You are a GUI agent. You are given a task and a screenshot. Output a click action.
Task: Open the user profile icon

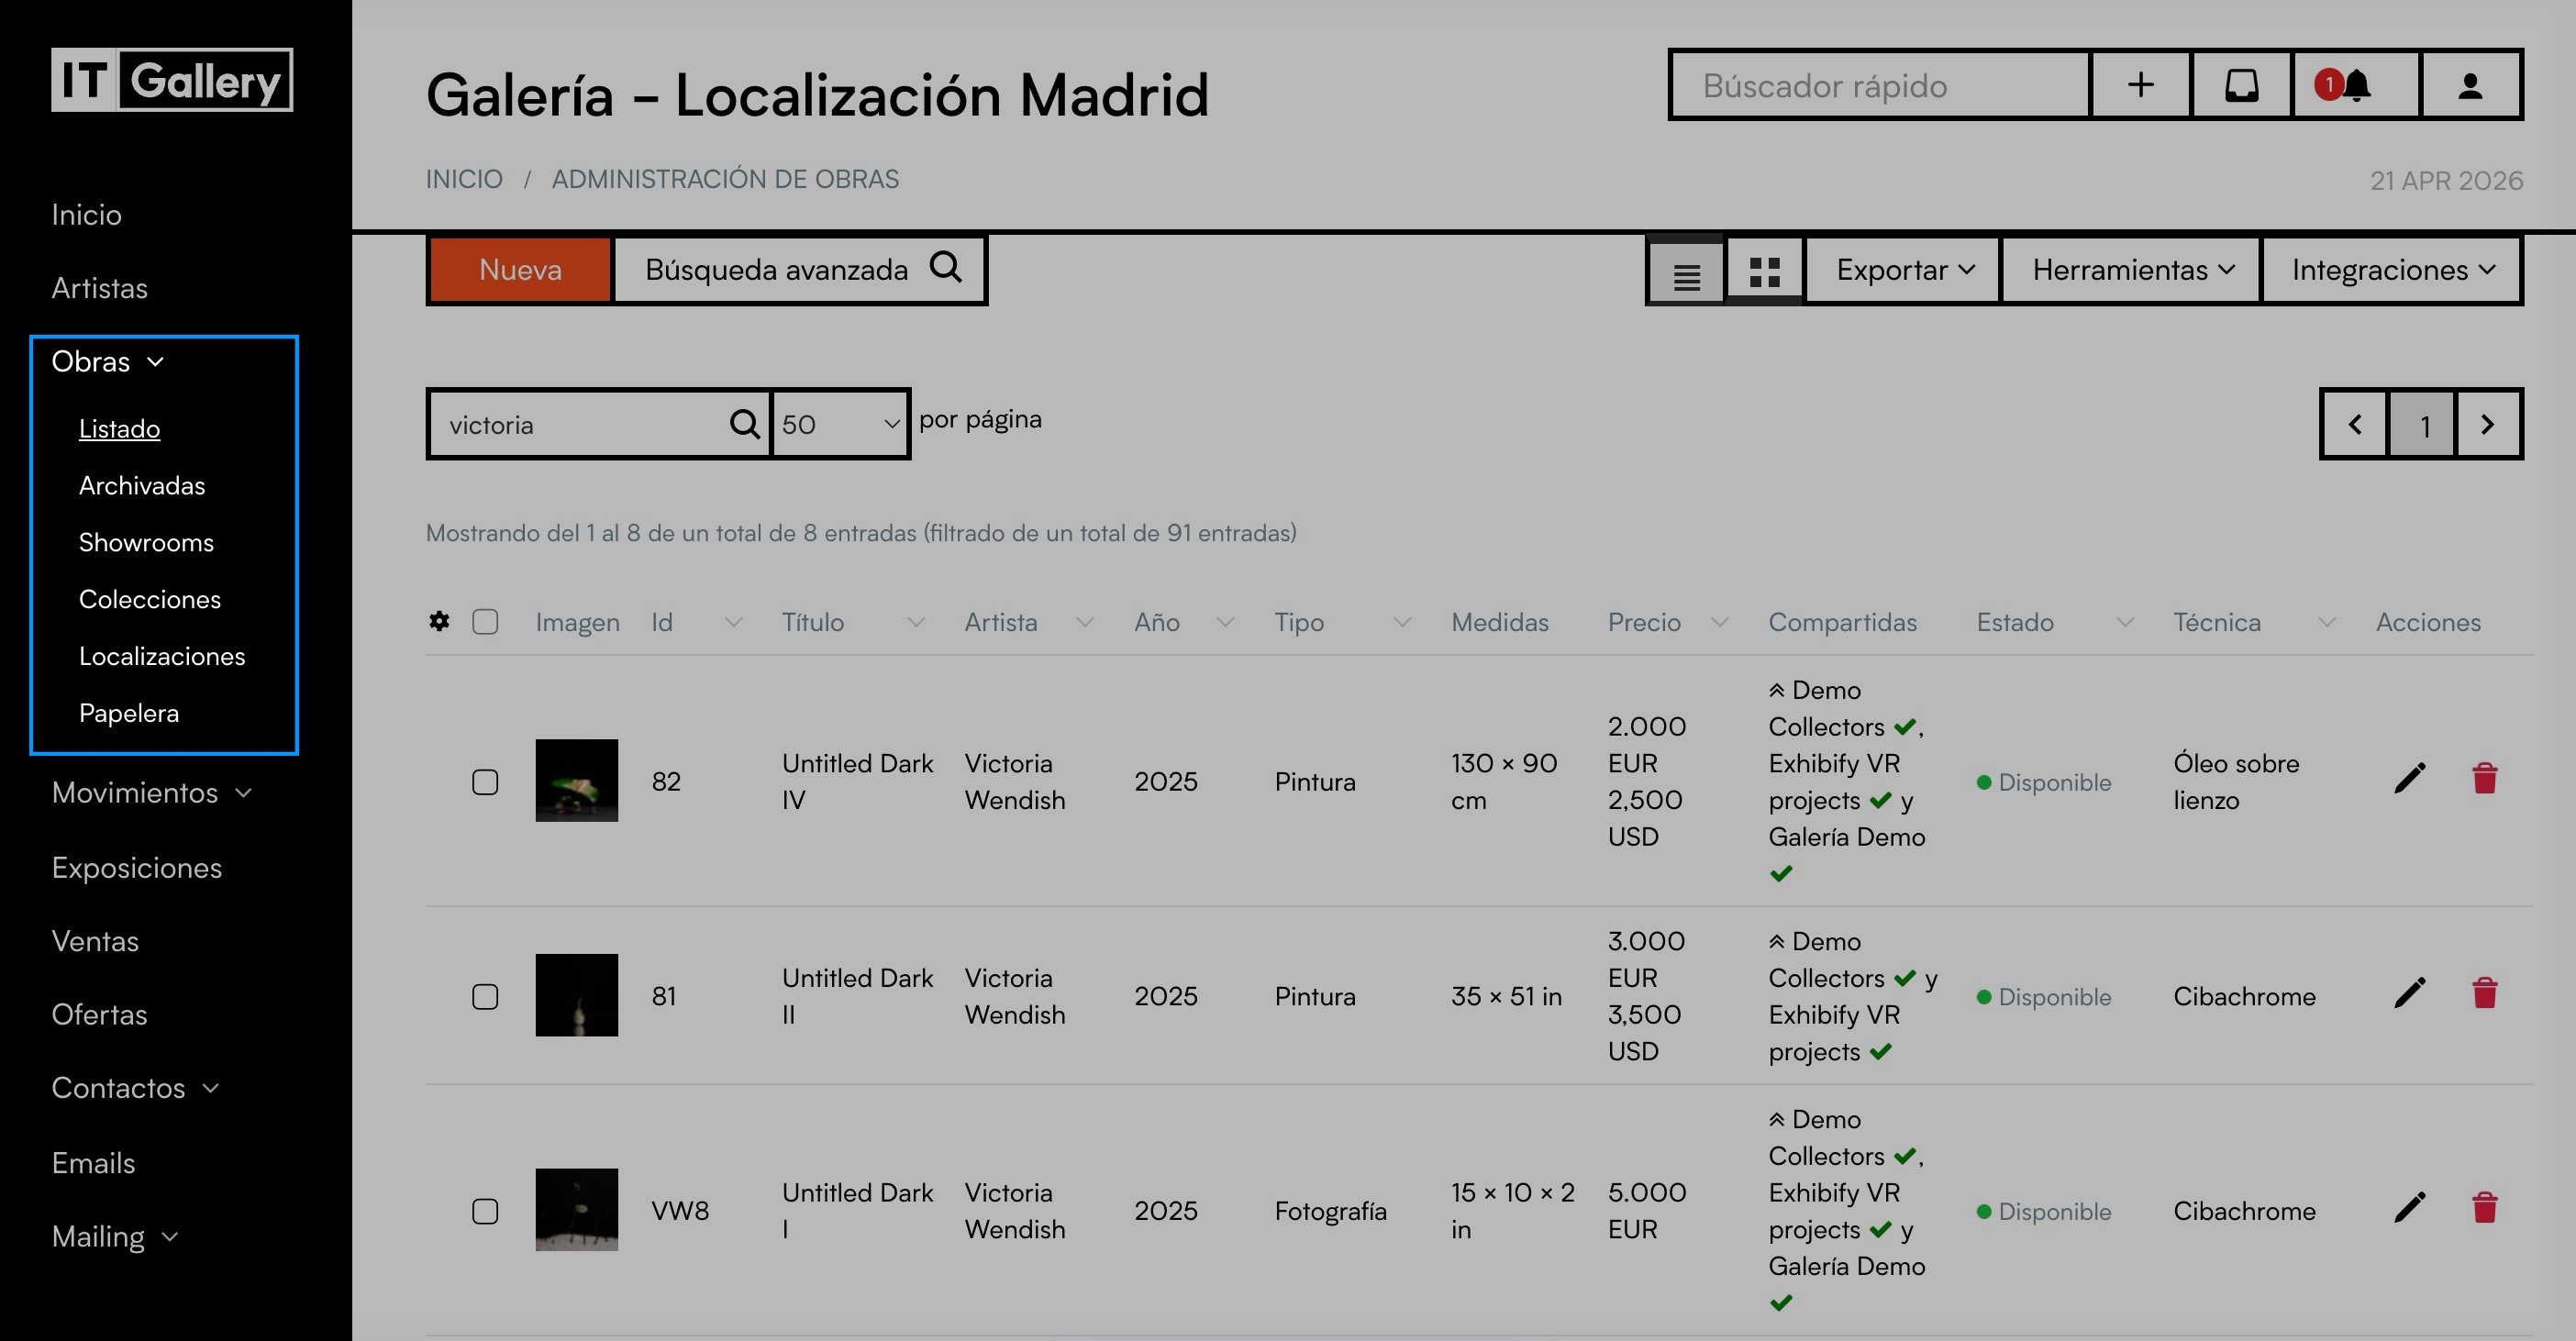[2470, 85]
